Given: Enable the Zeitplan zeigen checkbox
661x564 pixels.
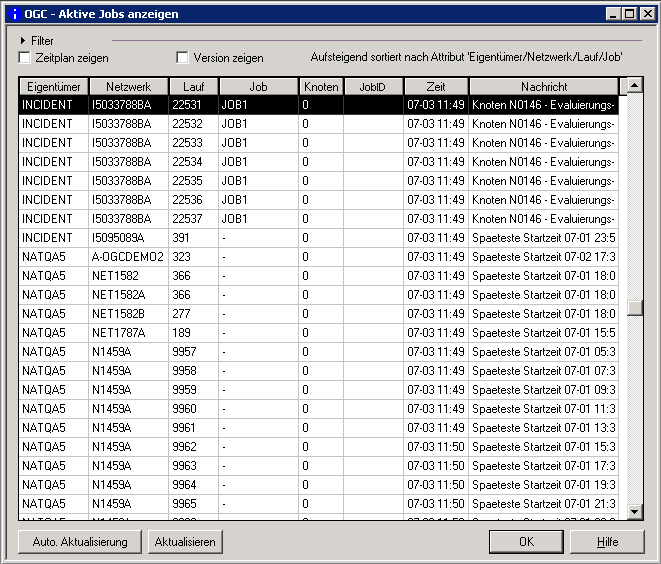Looking at the screenshot, I should [x=25, y=57].
